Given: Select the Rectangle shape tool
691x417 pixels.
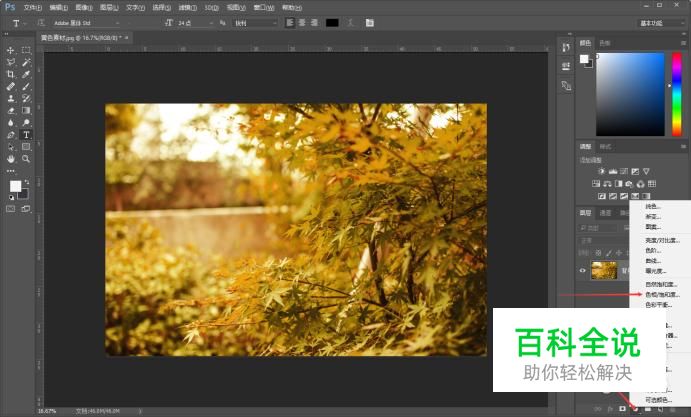Looking at the screenshot, I should pyautogui.click(x=26, y=147).
